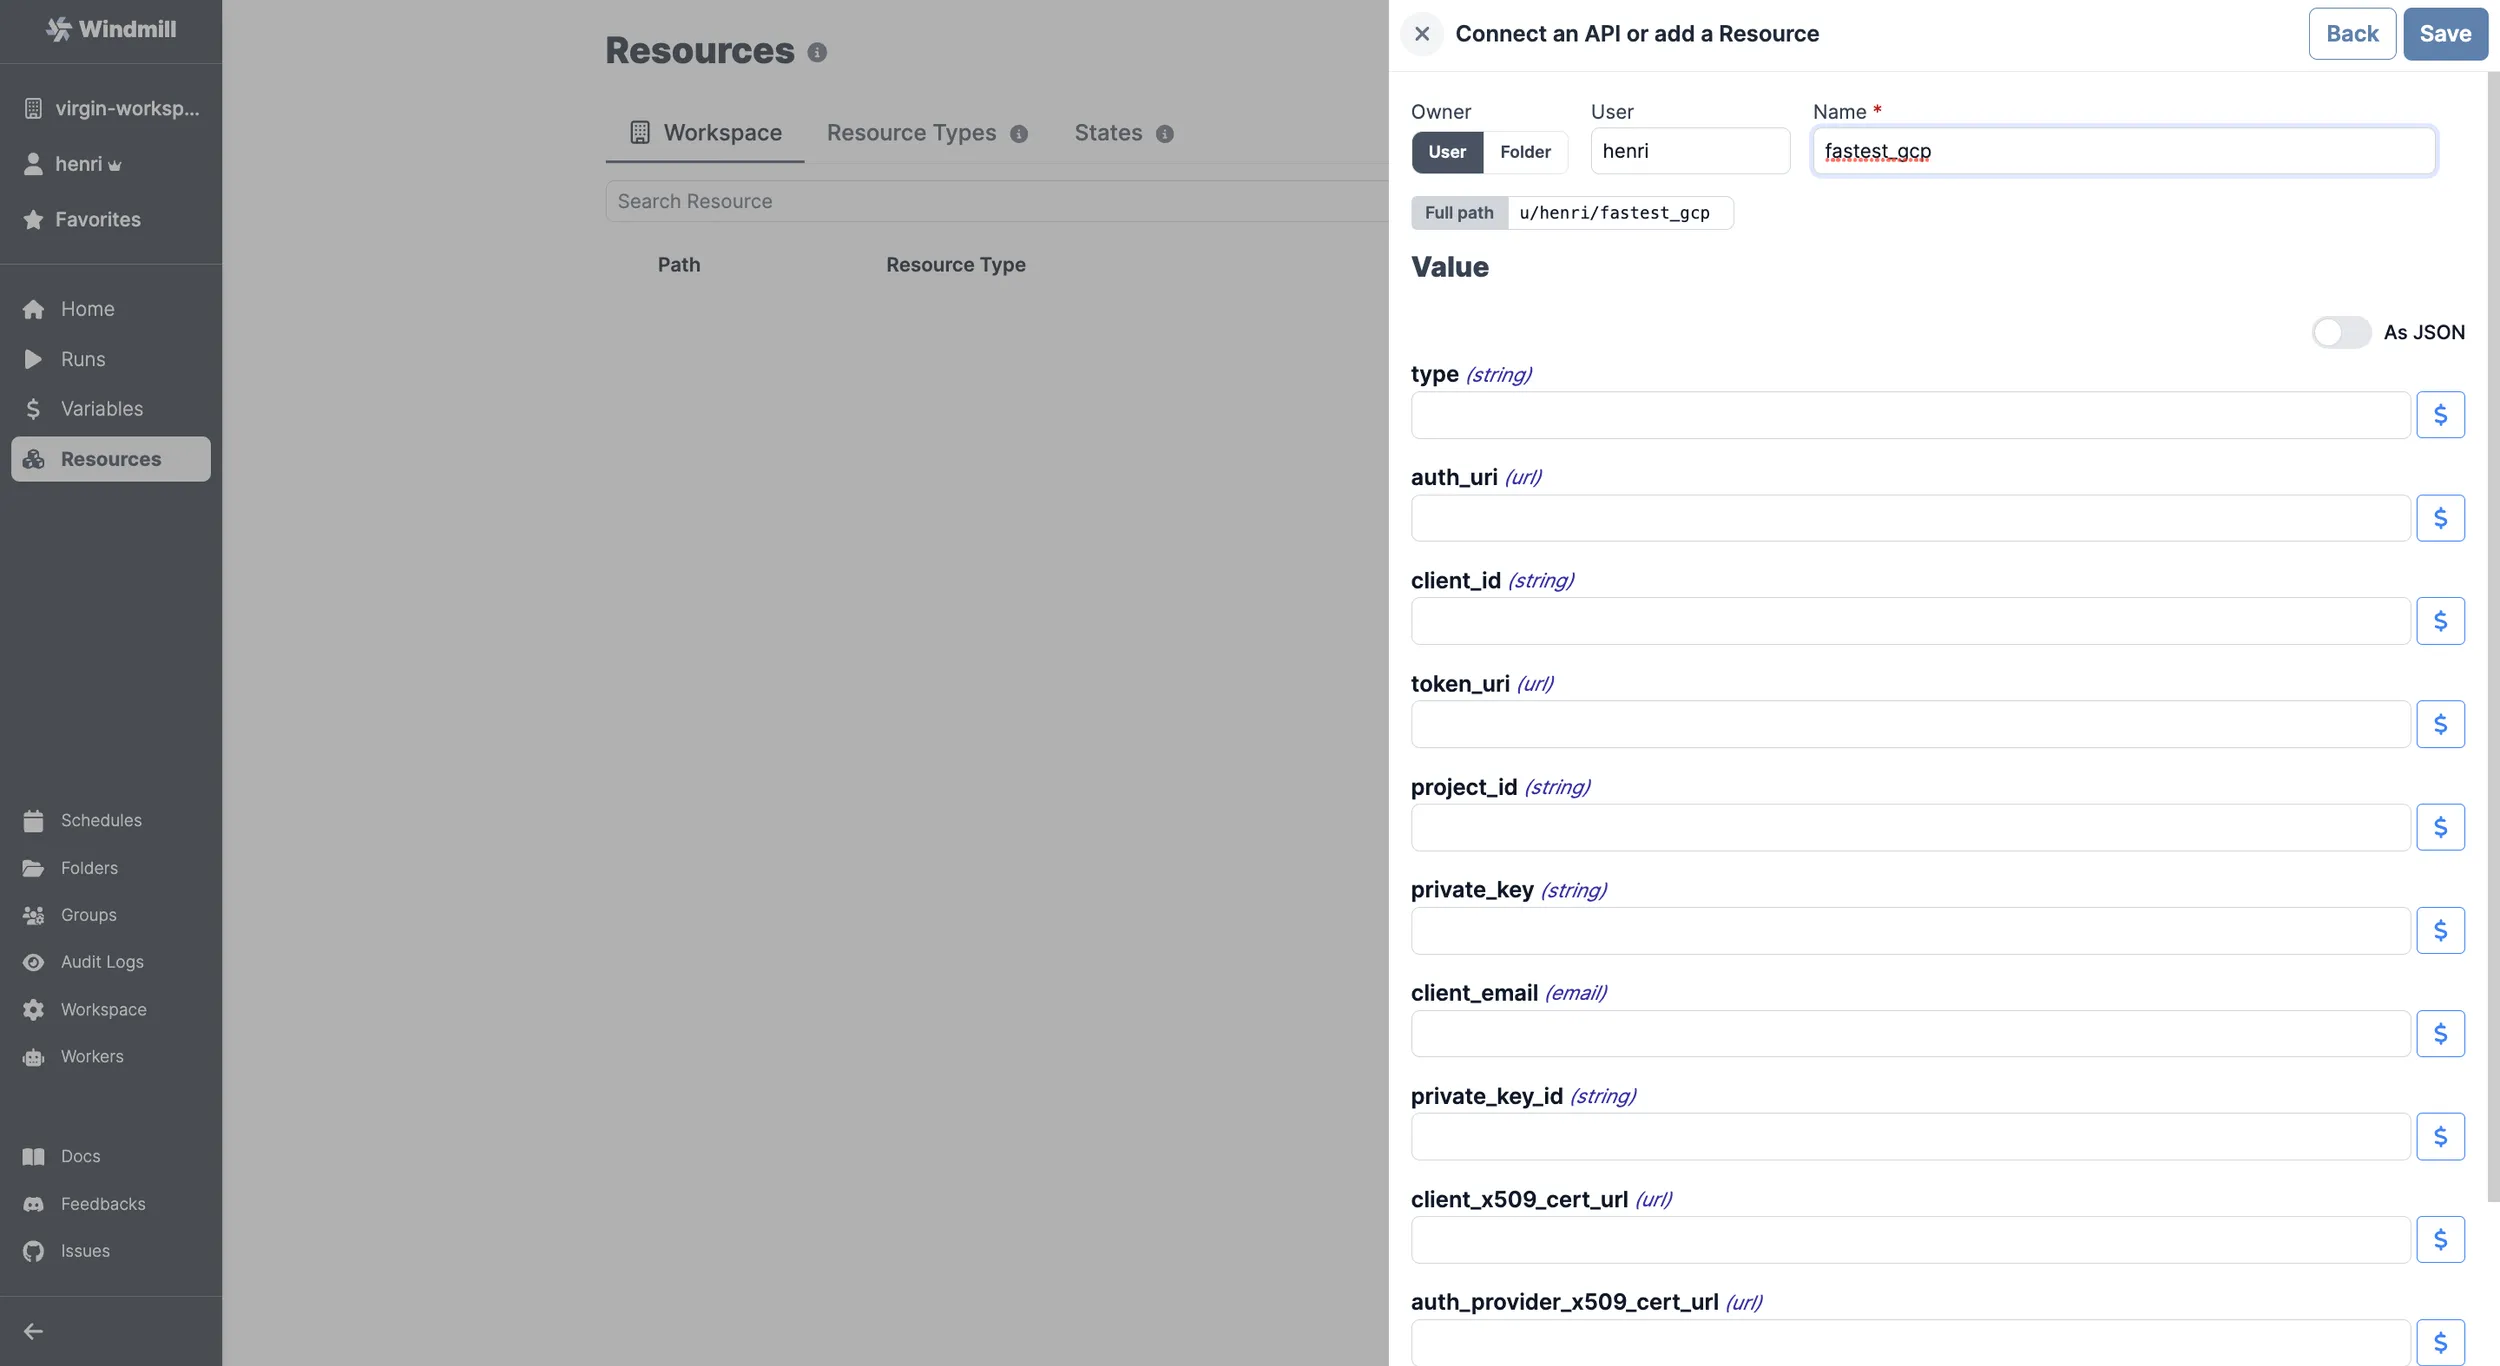
Task: Open Schedules from the sidebar calendar icon
Action: pos(33,820)
